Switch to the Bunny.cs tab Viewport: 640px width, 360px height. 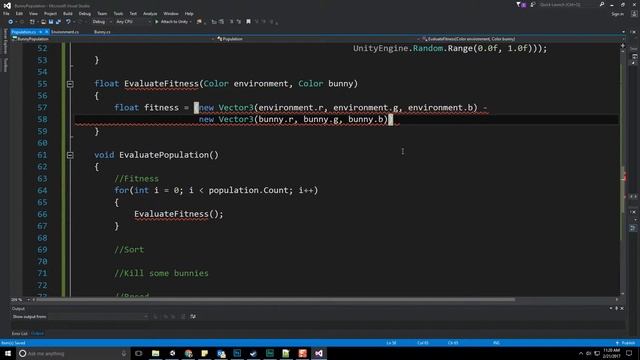point(102,32)
